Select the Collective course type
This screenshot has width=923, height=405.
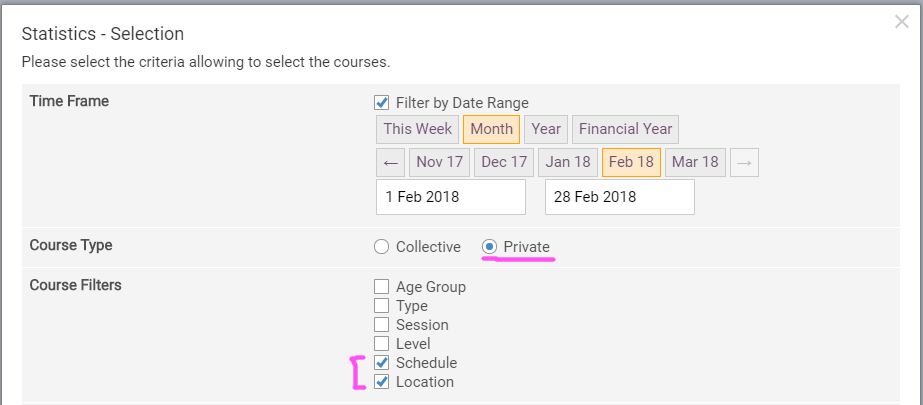coord(381,247)
